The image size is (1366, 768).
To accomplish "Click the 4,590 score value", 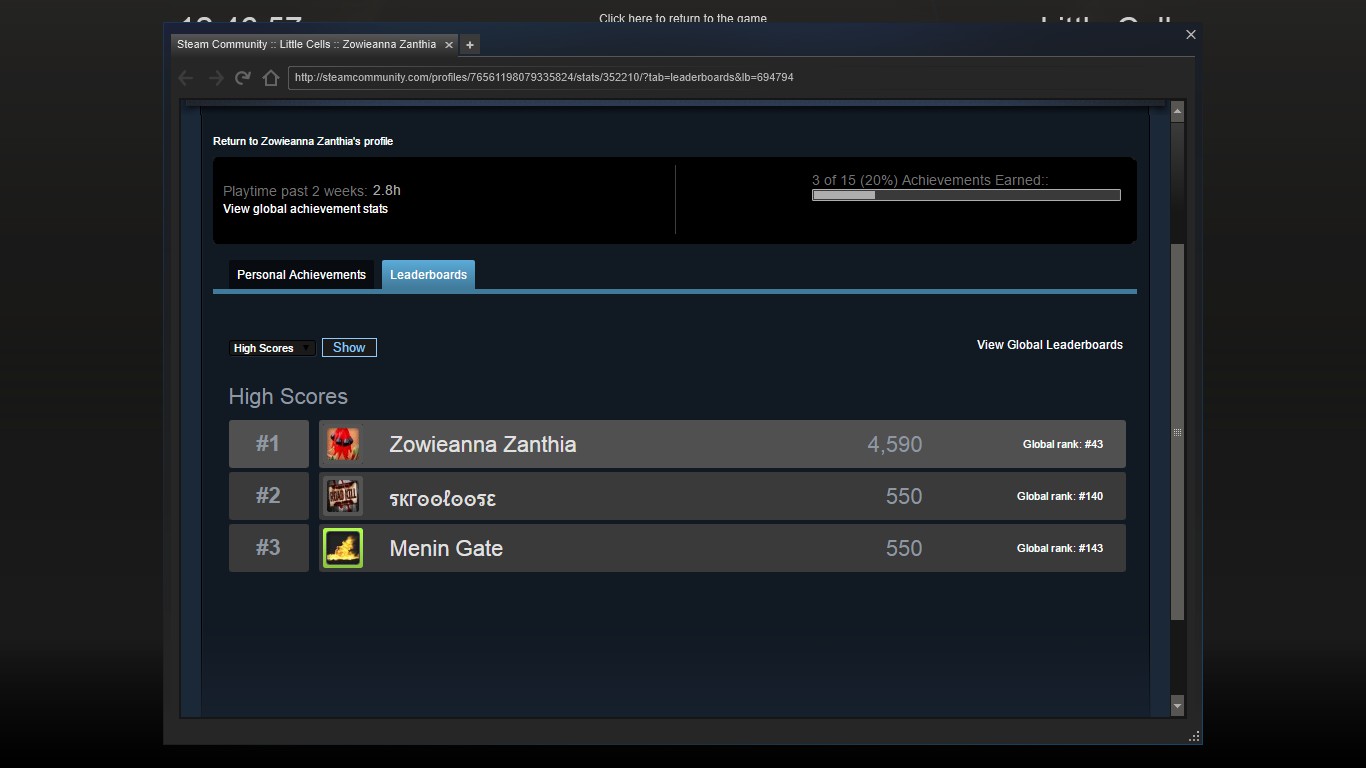I will click(x=895, y=444).
